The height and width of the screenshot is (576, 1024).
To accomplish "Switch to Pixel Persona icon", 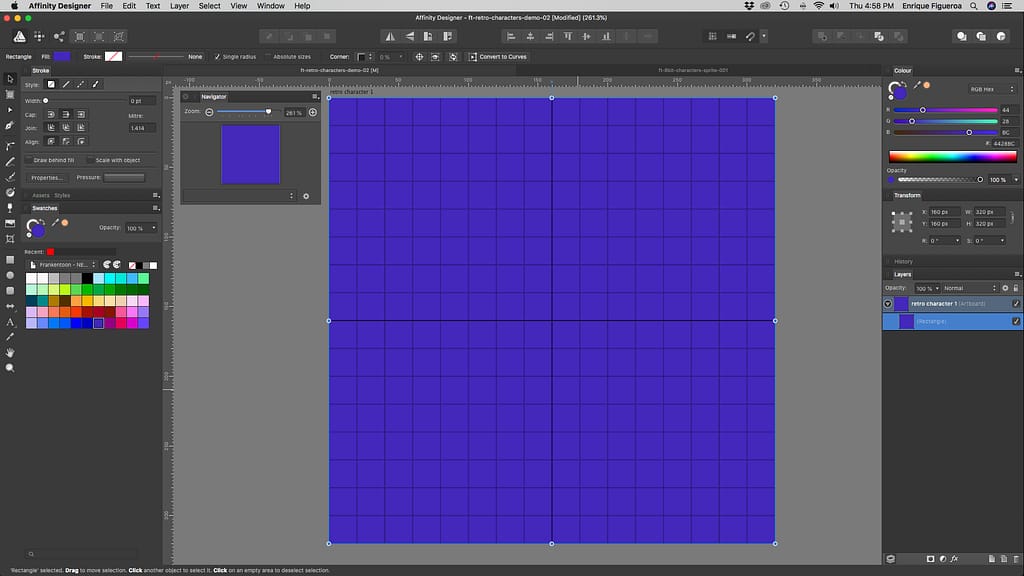I will (x=39, y=37).
